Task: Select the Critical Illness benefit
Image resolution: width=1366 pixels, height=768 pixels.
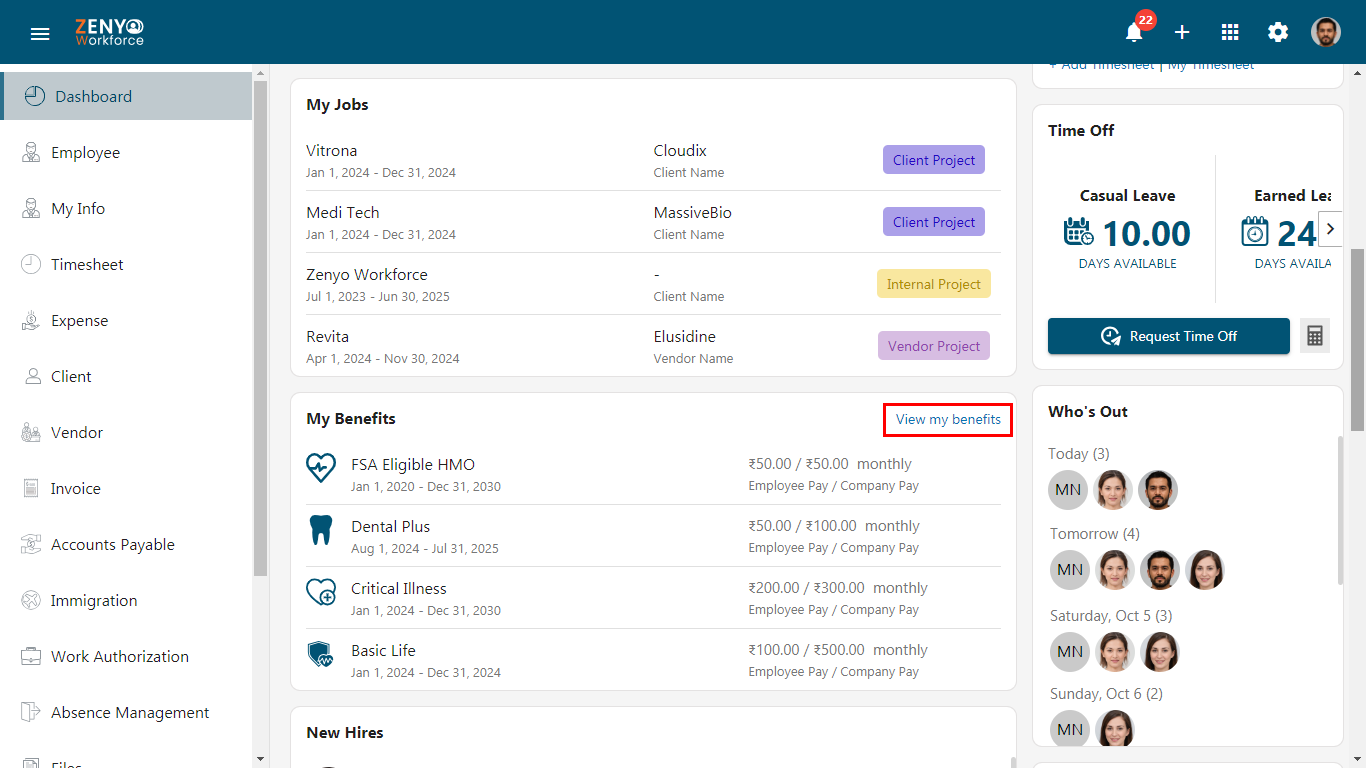Action: pyautogui.click(x=399, y=589)
